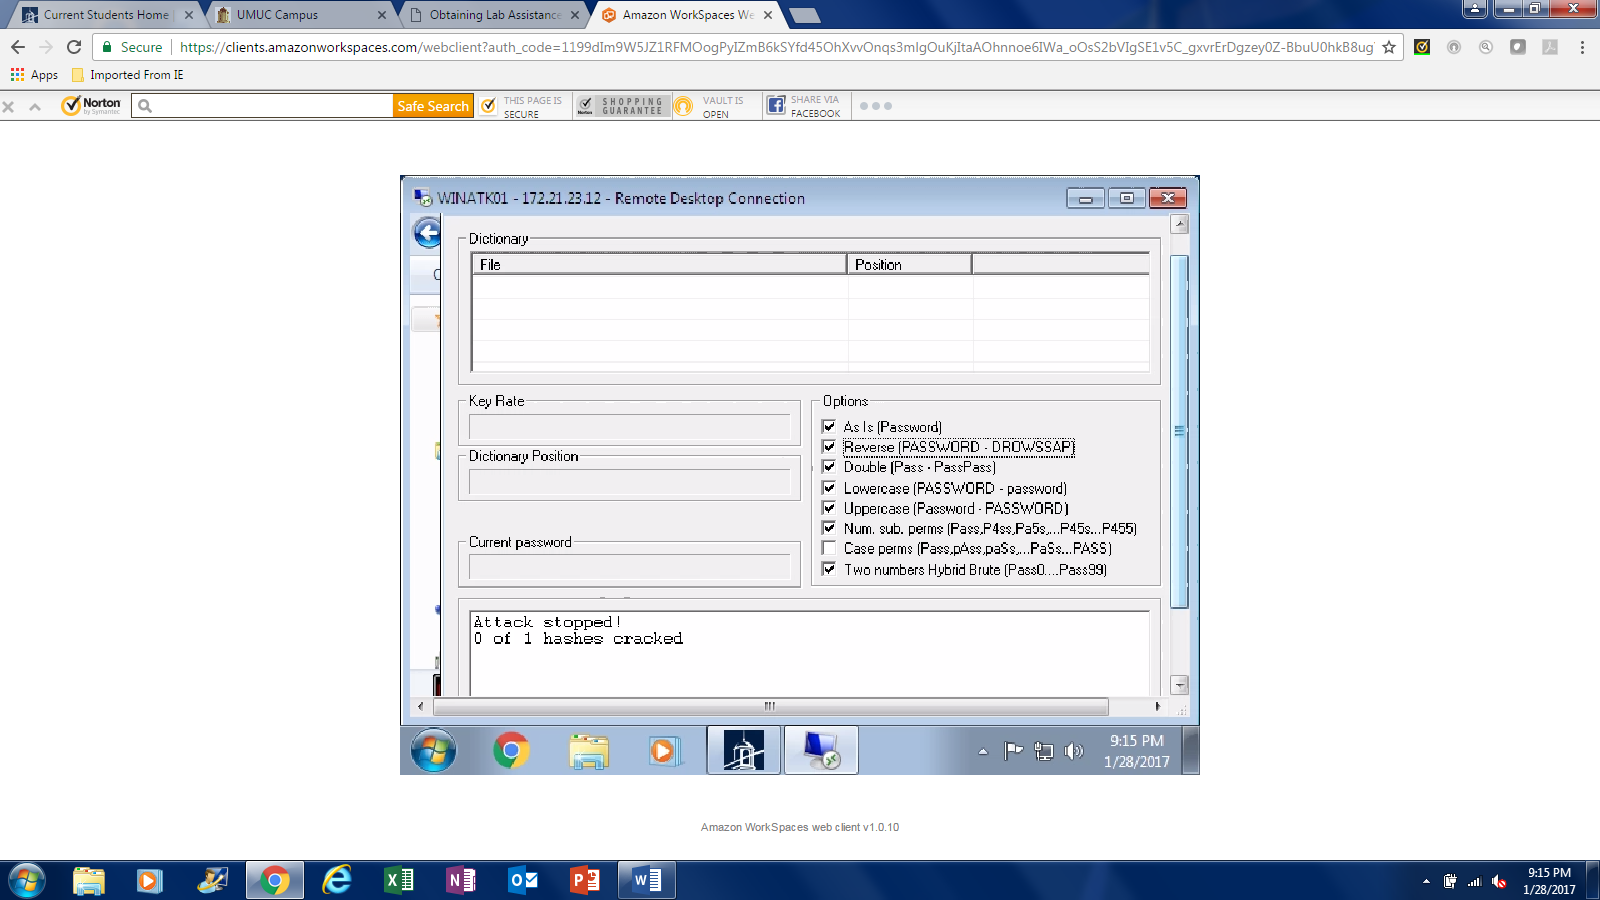The height and width of the screenshot is (900, 1600).
Task: Click the blue back arrow in the remote window
Action: (427, 233)
